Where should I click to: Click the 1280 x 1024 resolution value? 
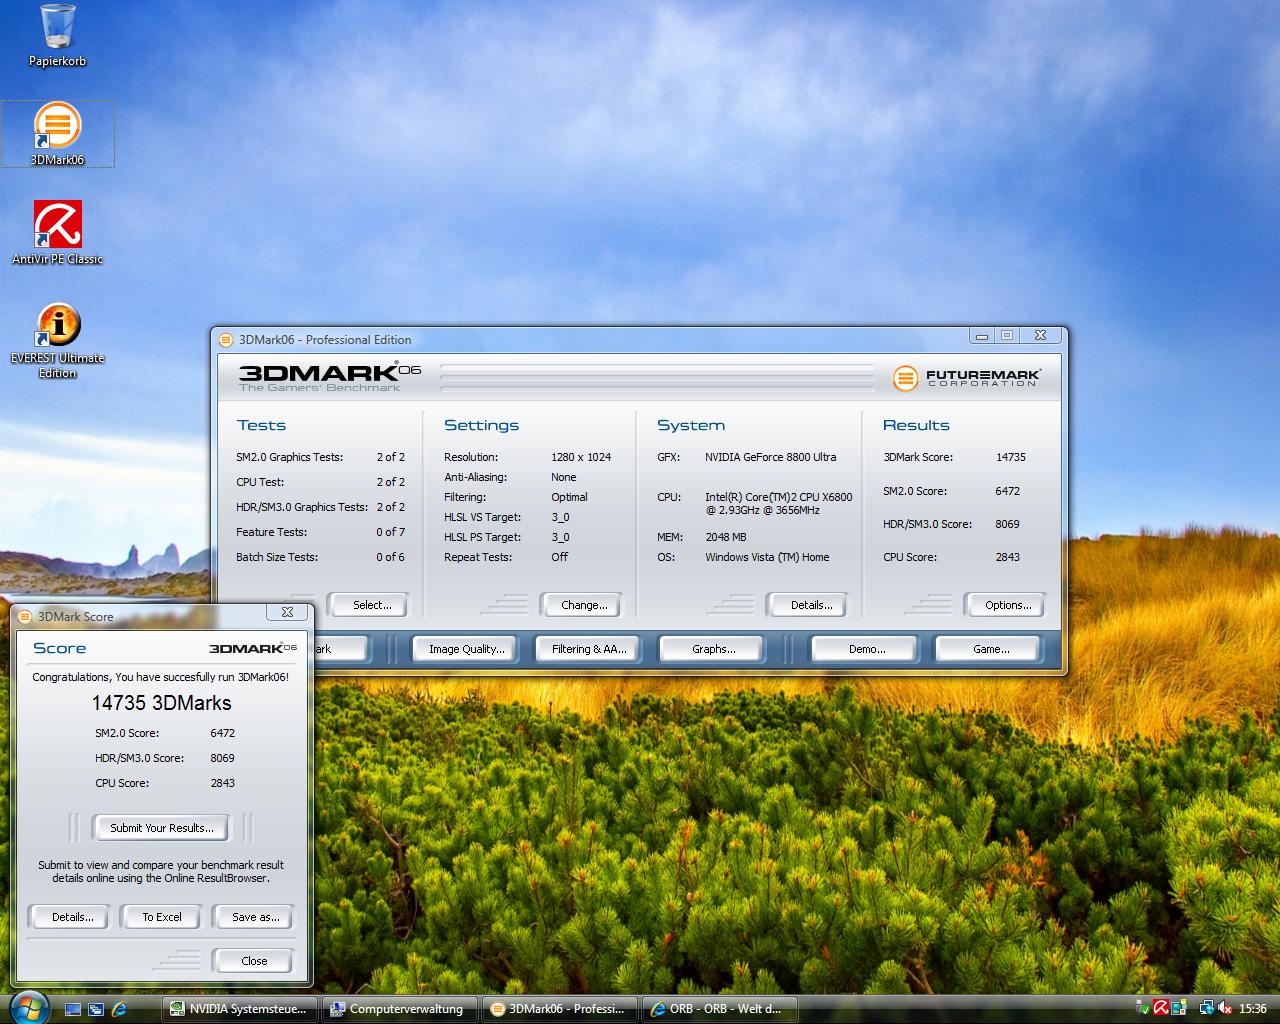coord(580,457)
